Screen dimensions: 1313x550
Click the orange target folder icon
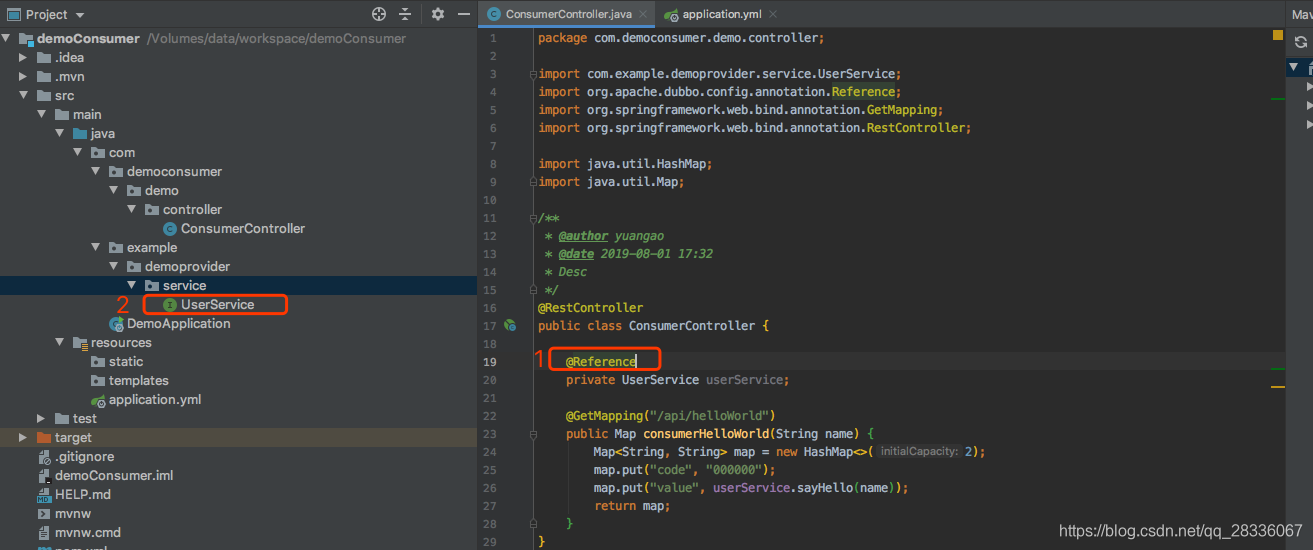[44, 438]
